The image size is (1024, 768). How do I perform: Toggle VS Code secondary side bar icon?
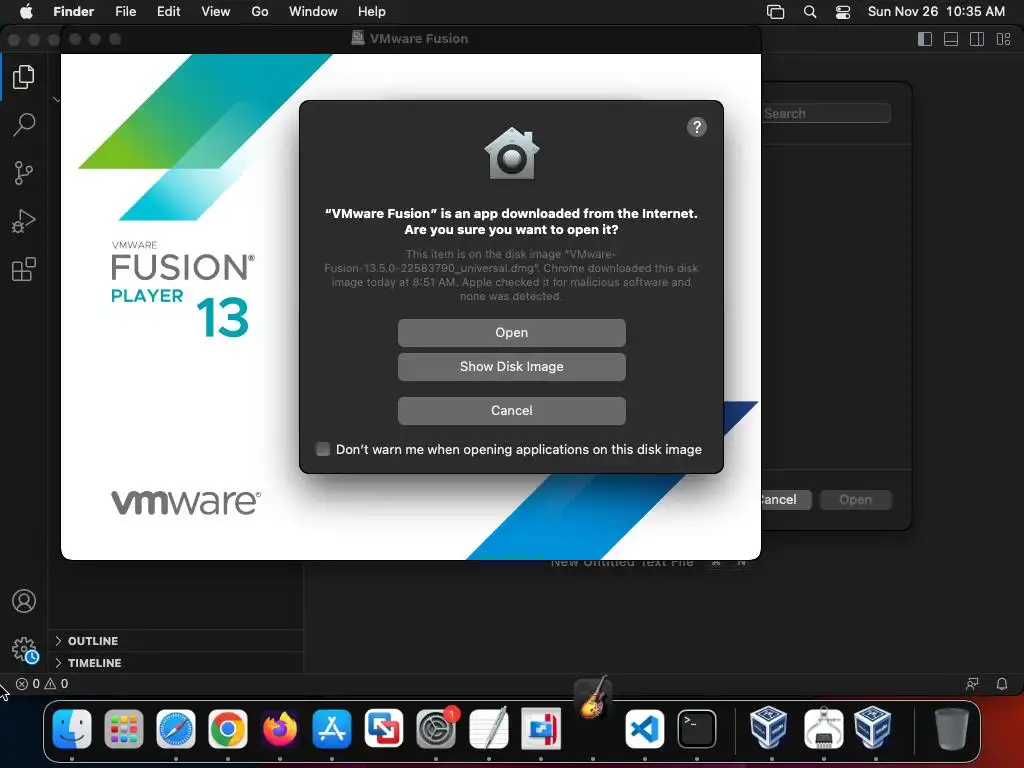(x=977, y=39)
